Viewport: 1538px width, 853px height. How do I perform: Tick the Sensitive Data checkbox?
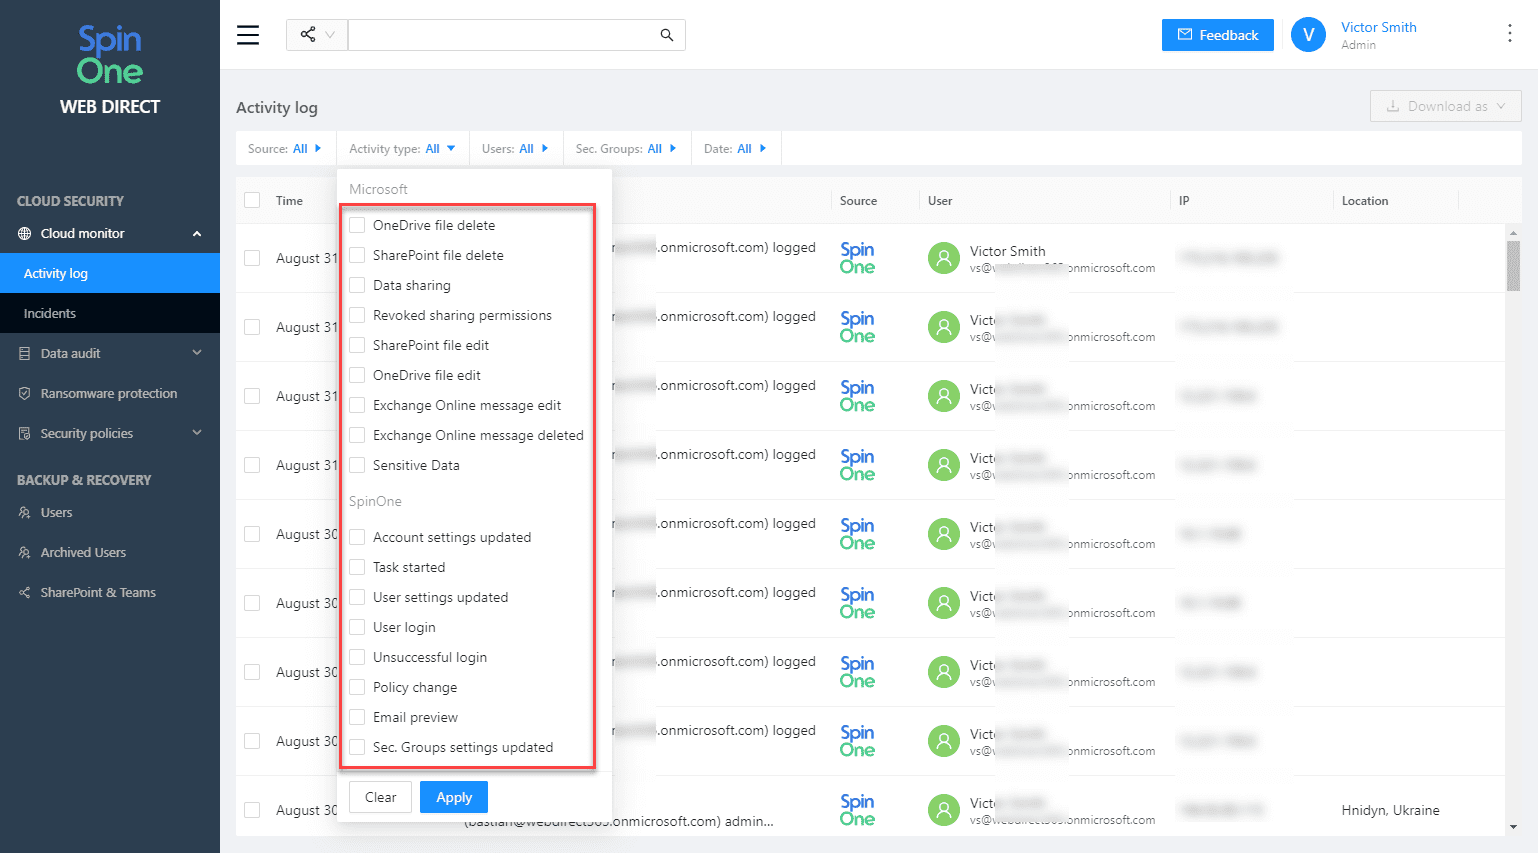click(x=357, y=465)
